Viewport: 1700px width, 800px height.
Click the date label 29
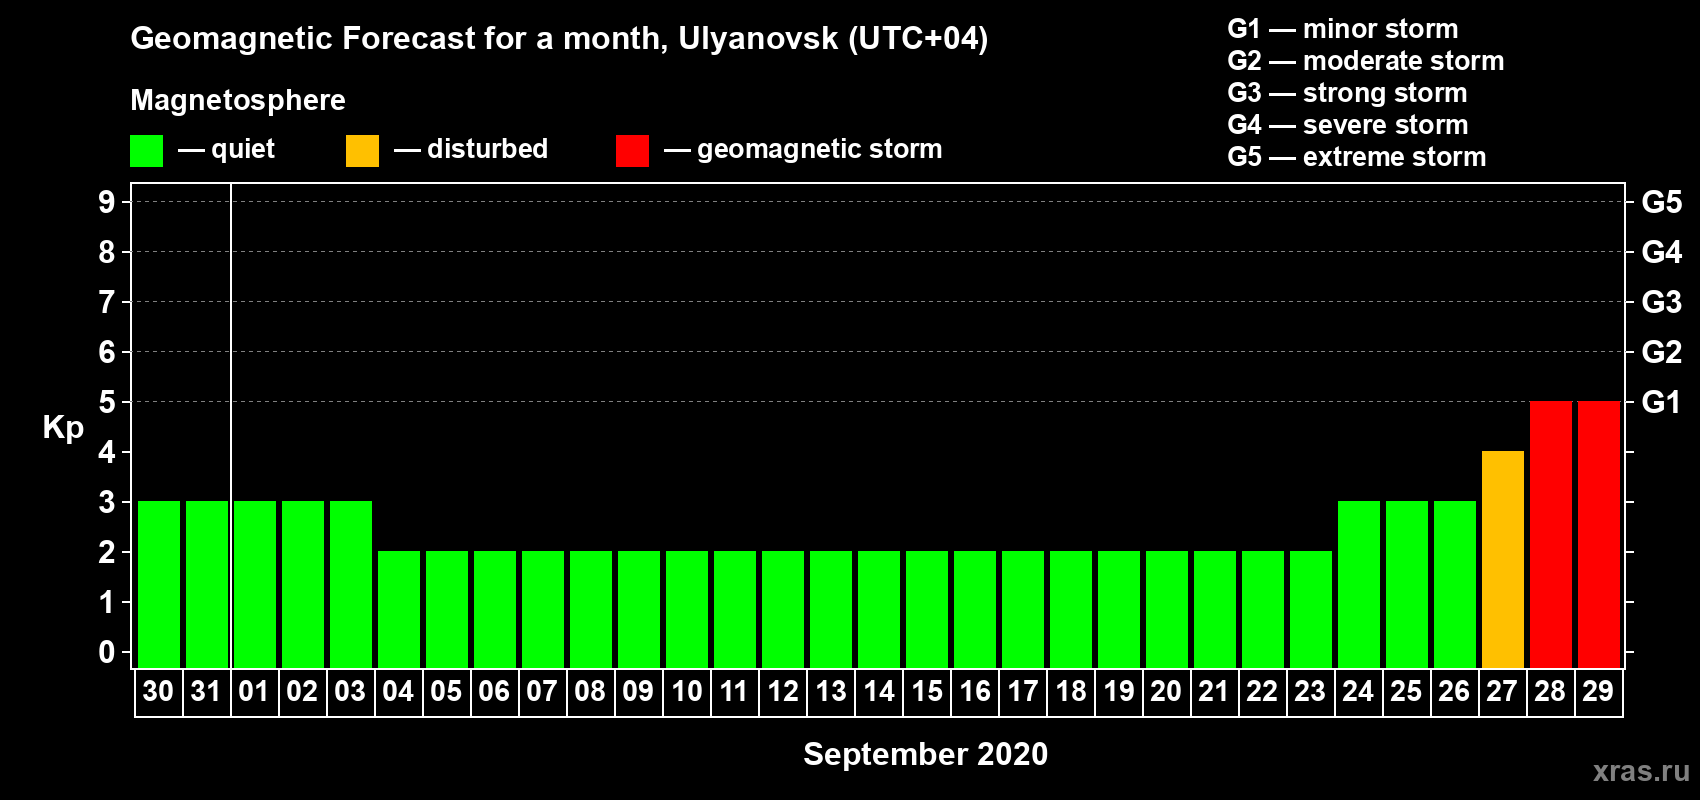tap(1598, 691)
